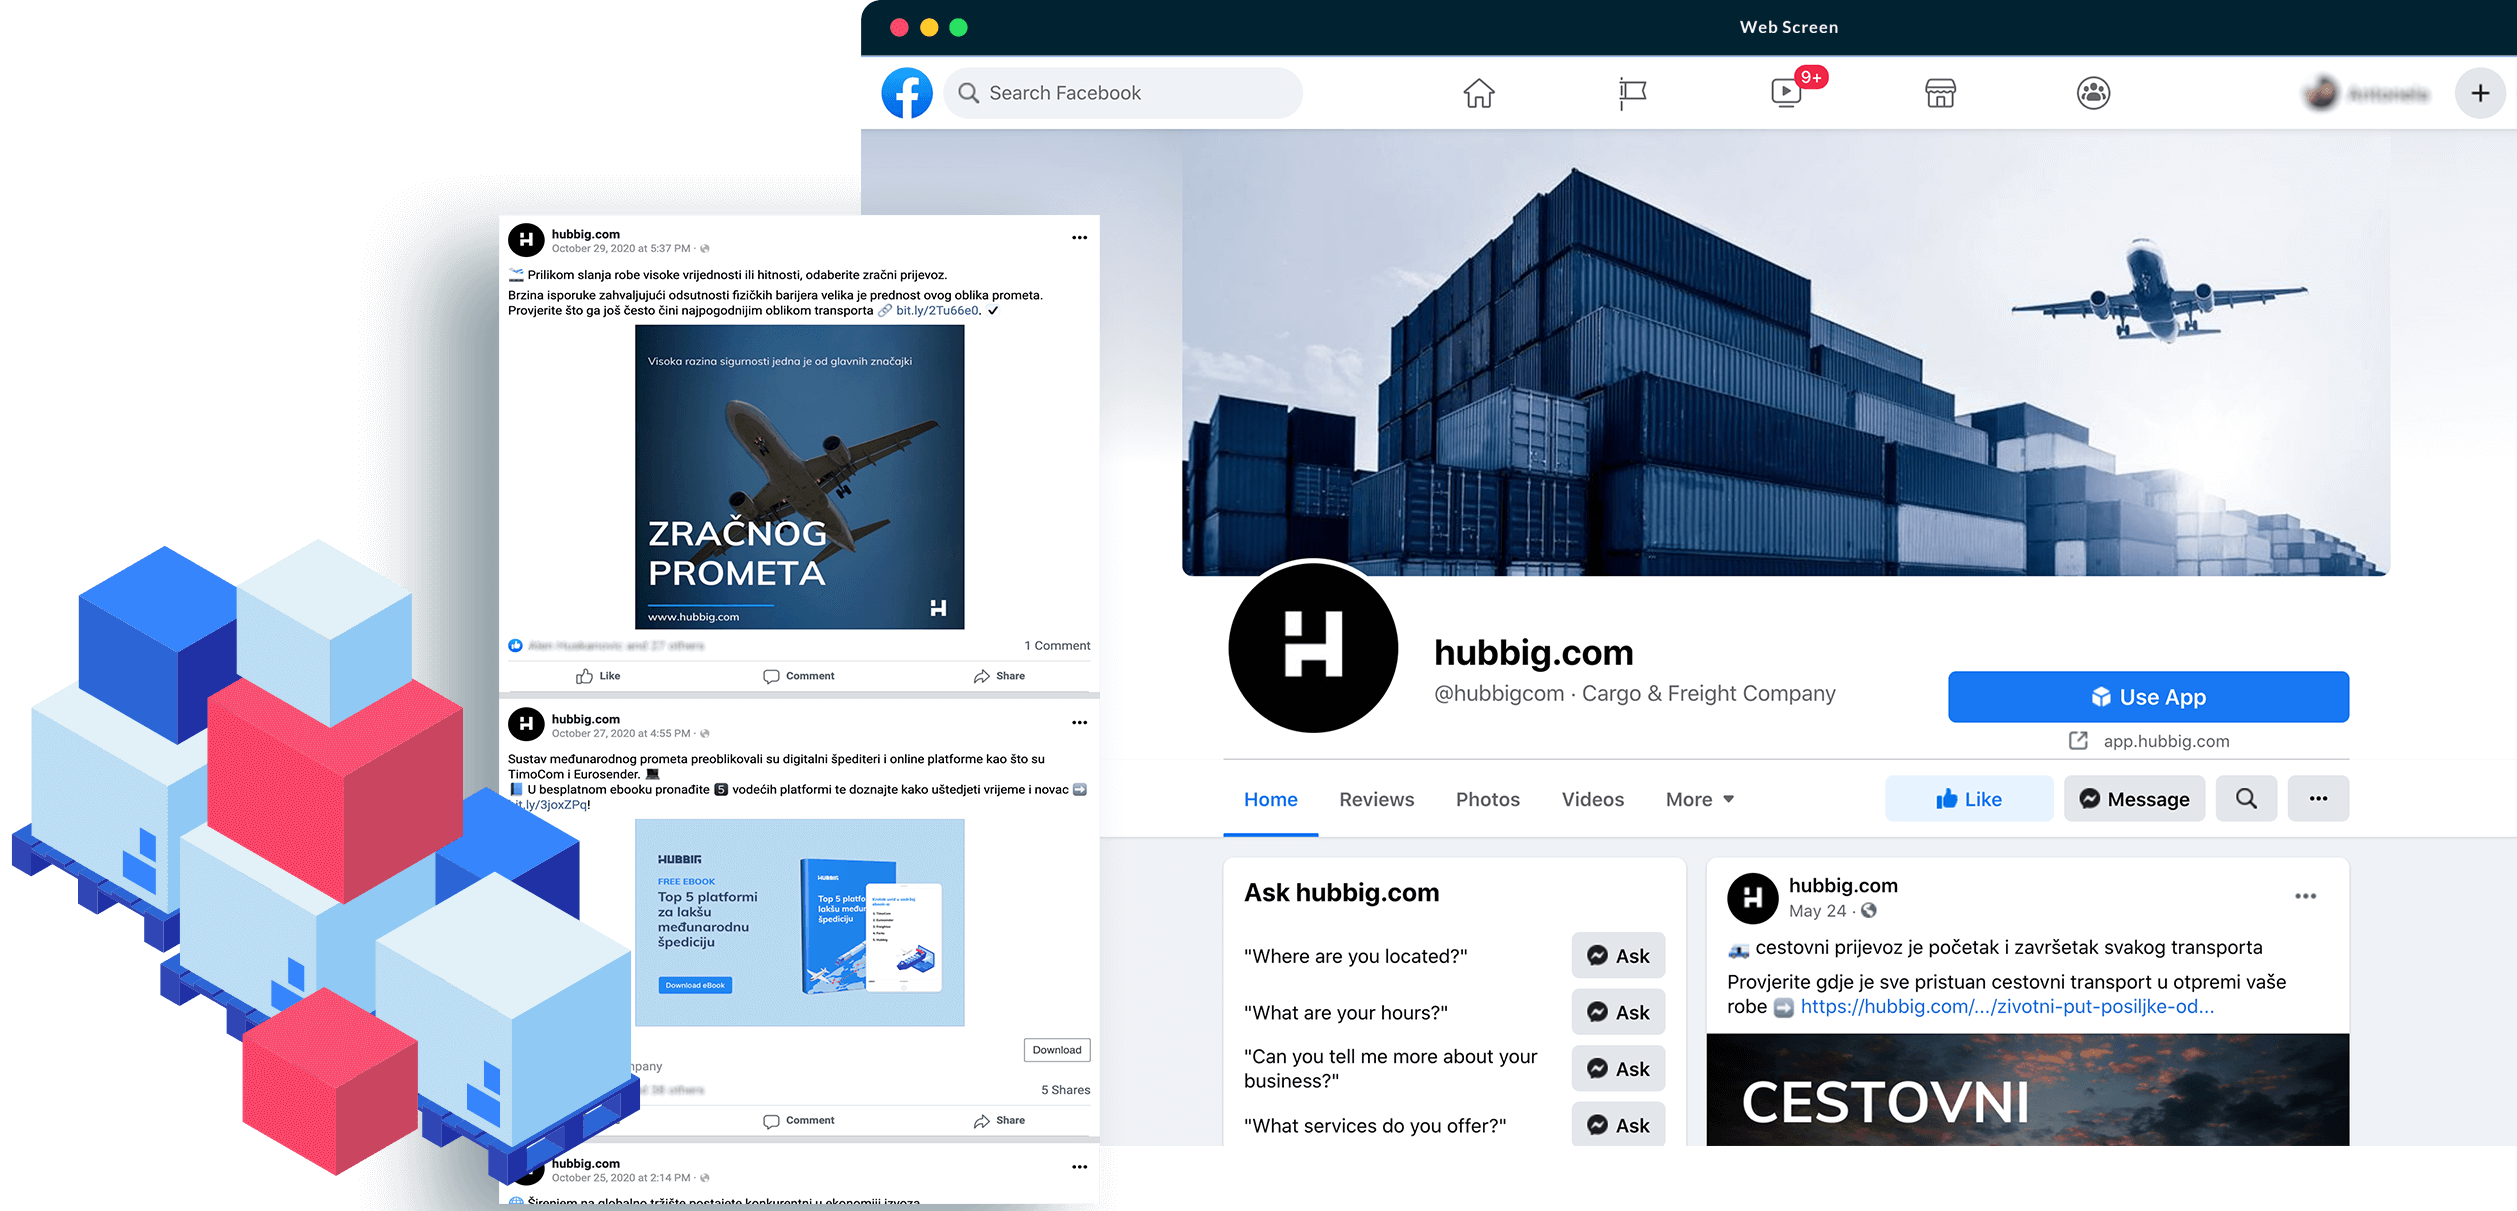This screenshot has width=2517, height=1211.
Task: Click the Facebook logo icon
Action: pyautogui.click(x=907, y=93)
